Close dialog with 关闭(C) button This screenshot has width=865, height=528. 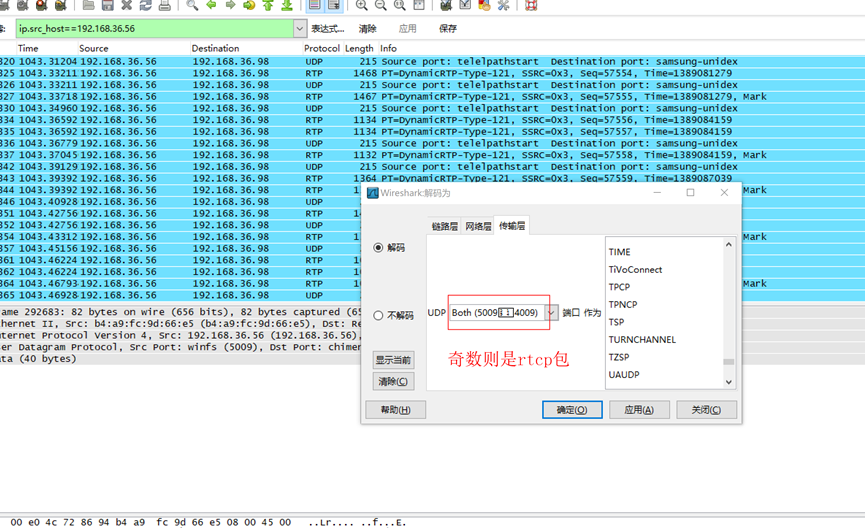[706, 410]
